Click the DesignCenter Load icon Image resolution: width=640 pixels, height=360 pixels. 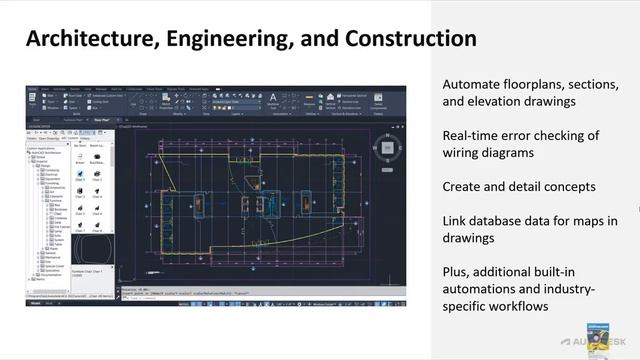pos(29,133)
